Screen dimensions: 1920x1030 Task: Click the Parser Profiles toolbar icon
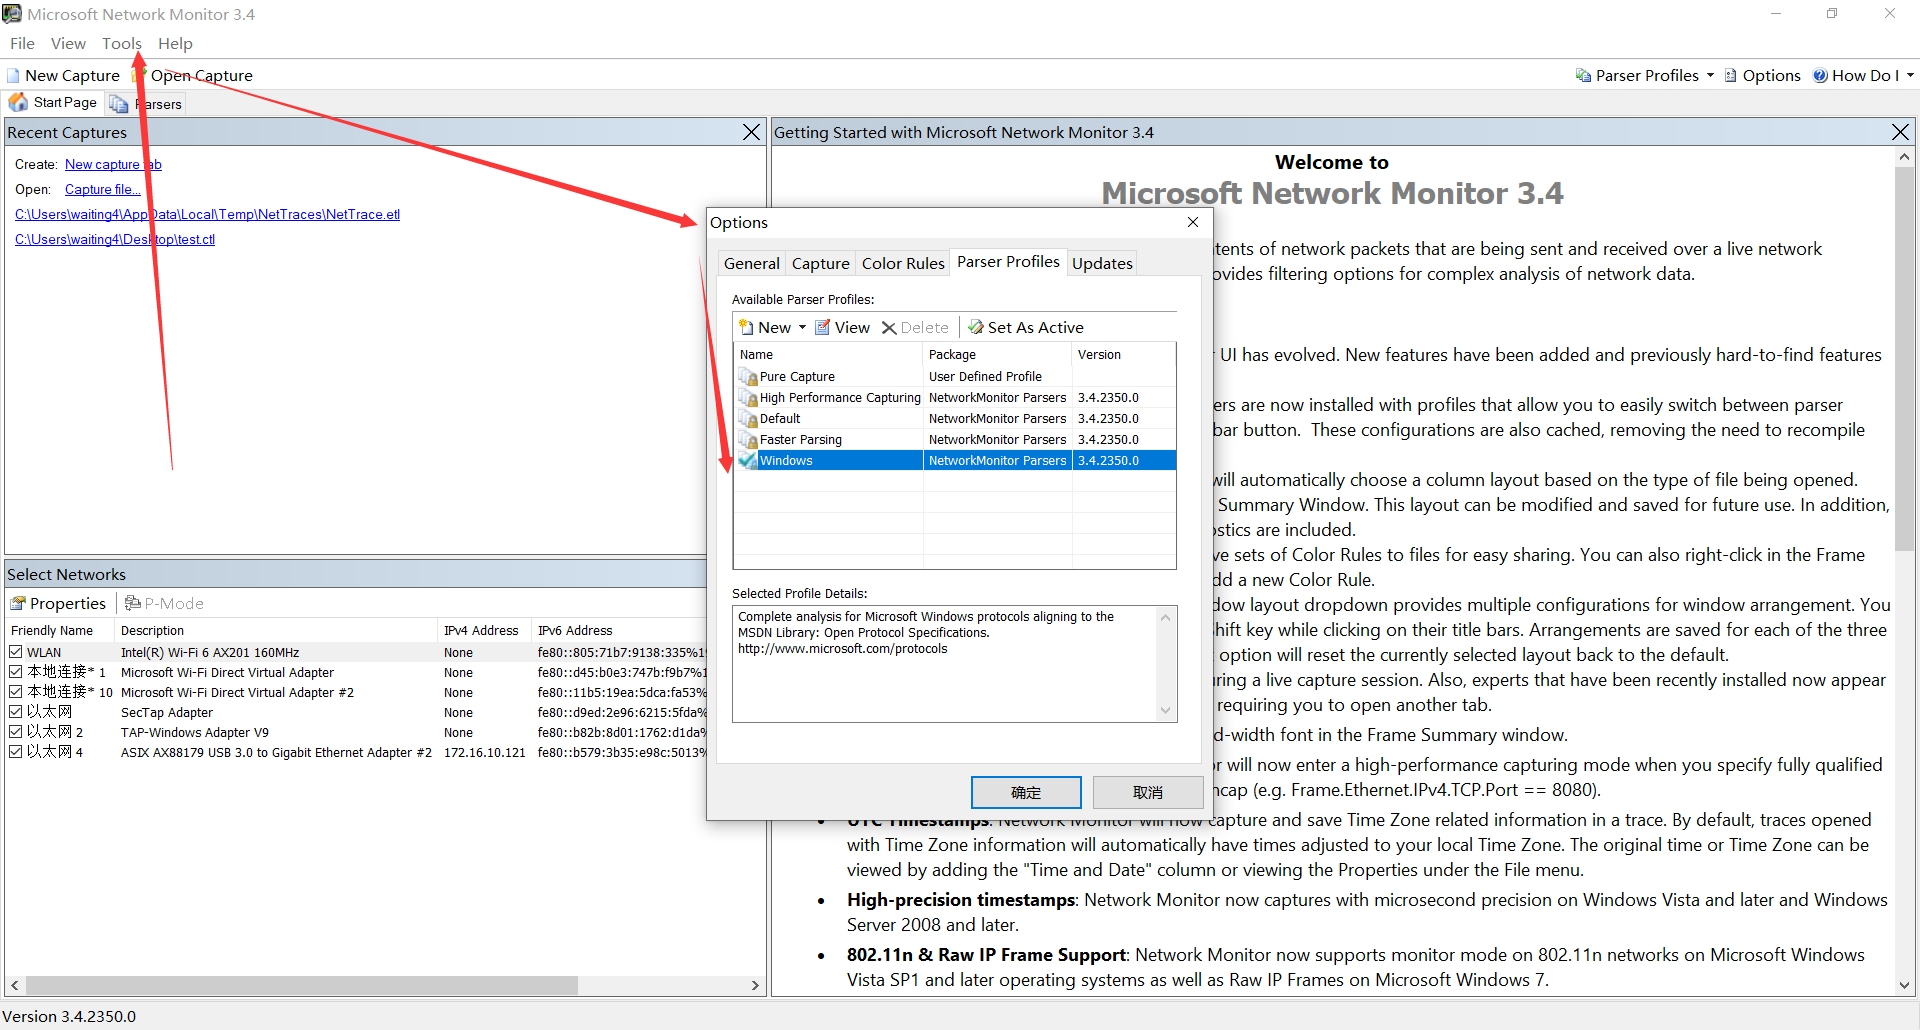pyautogui.click(x=1583, y=76)
